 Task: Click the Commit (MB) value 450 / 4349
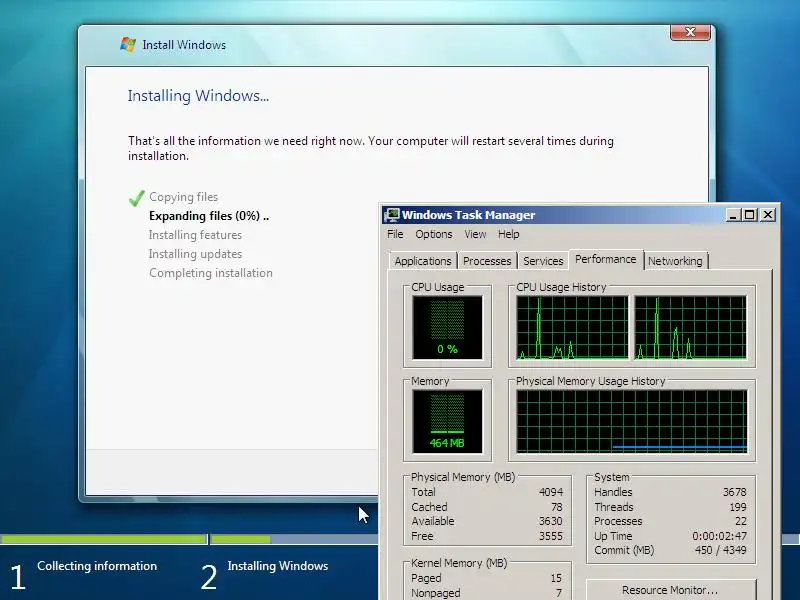pos(721,550)
